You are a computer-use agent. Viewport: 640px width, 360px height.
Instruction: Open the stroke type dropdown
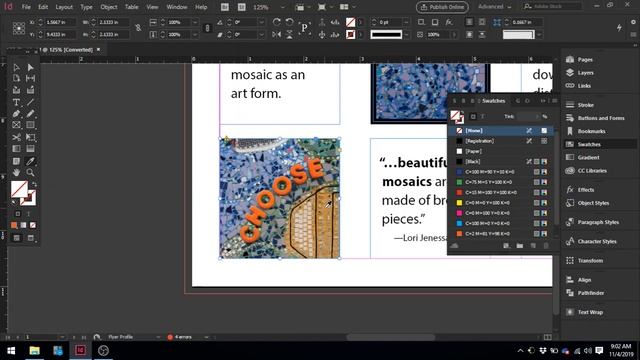406,35
